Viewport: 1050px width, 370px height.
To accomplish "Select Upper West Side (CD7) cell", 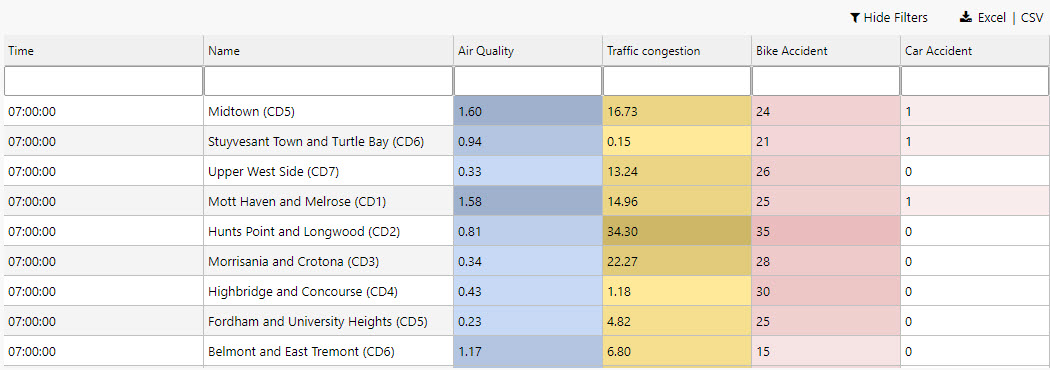I will pos(329,171).
